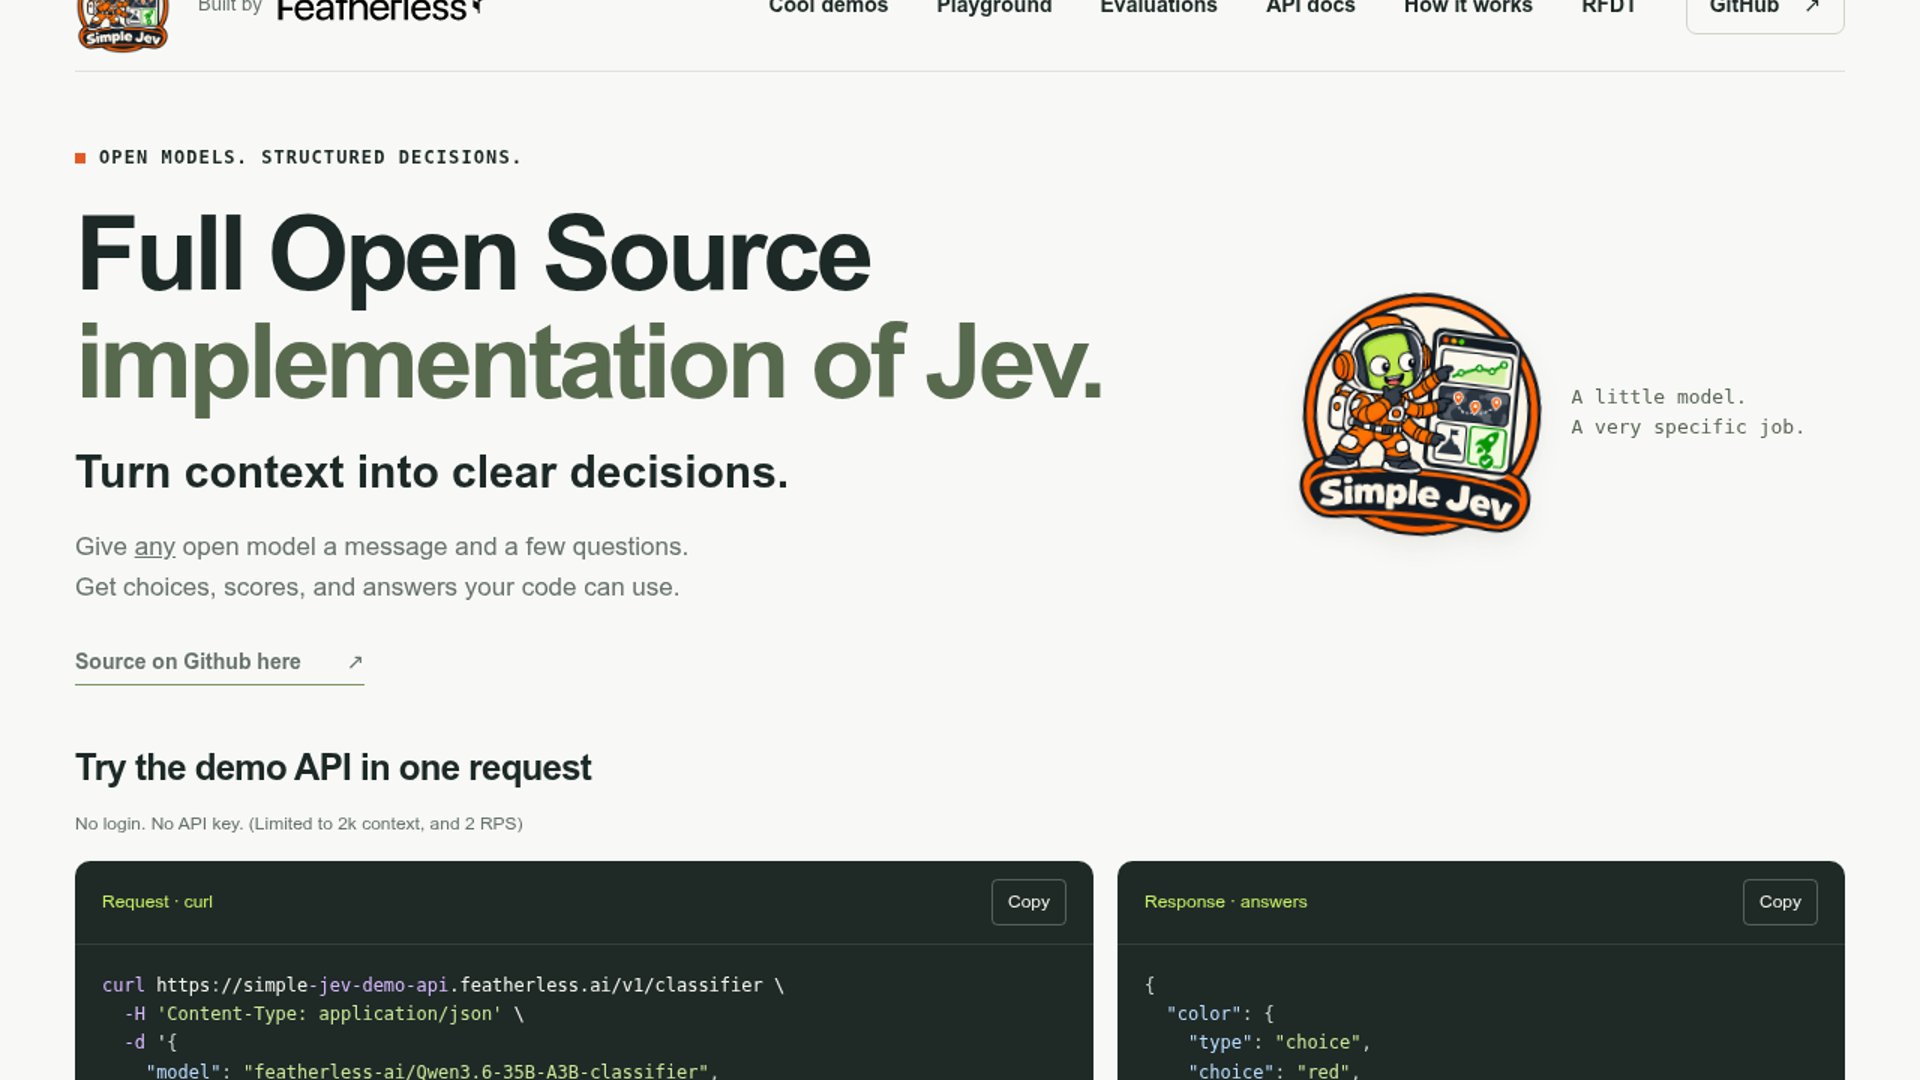Screen dimensions: 1920x1080
Task: Click the large Simple Jev mascot image
Action: pyautogui.click(x=1420, y=413)
